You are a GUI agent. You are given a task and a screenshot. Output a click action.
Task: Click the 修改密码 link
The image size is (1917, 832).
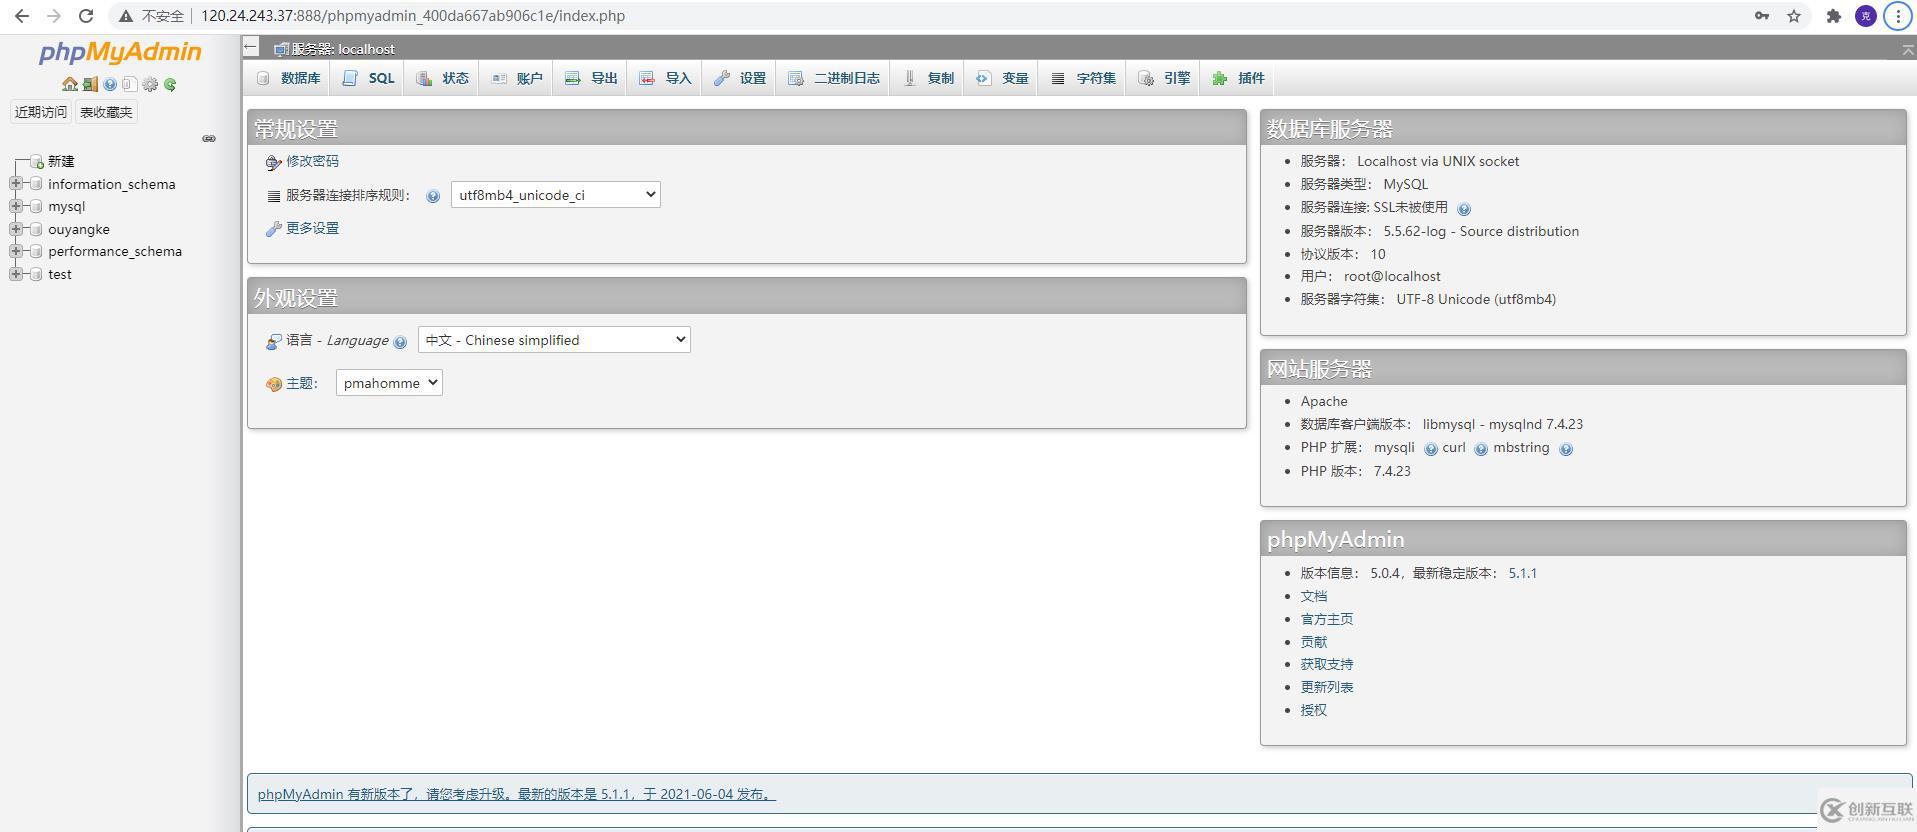point(312,161)
